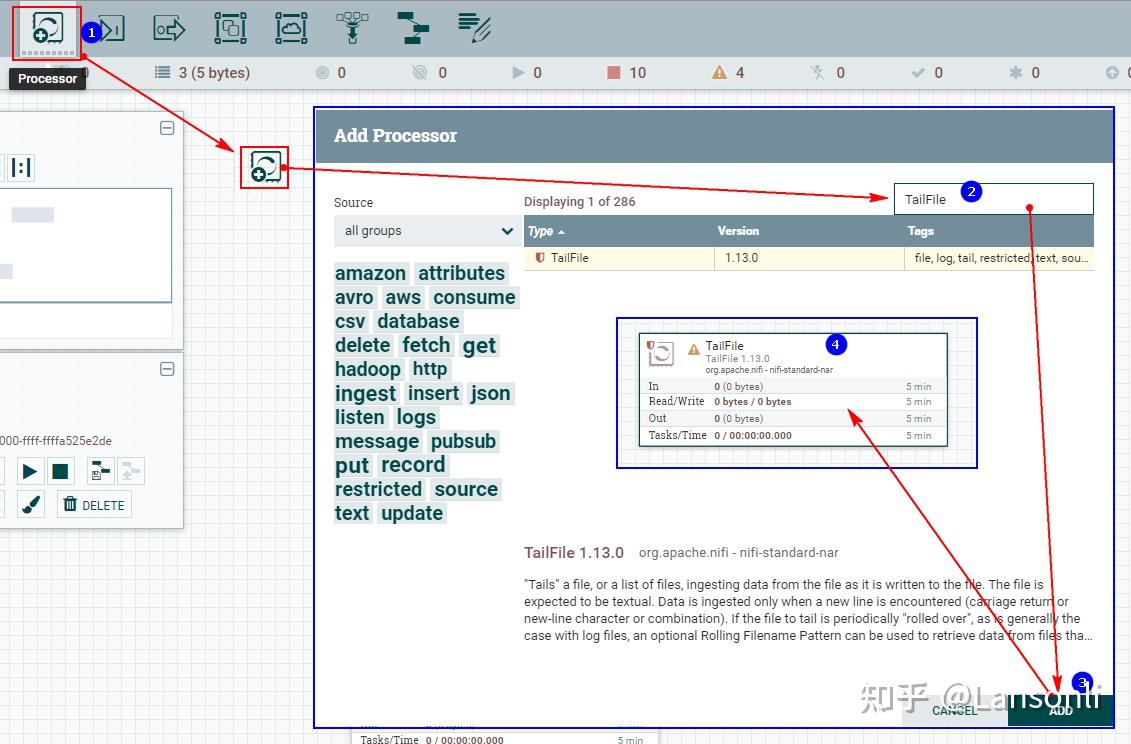The height and width of the screenshot is (744, 1131).
Task: Click the restricted shield icon beside TailFile
Action: pos(540,258)
